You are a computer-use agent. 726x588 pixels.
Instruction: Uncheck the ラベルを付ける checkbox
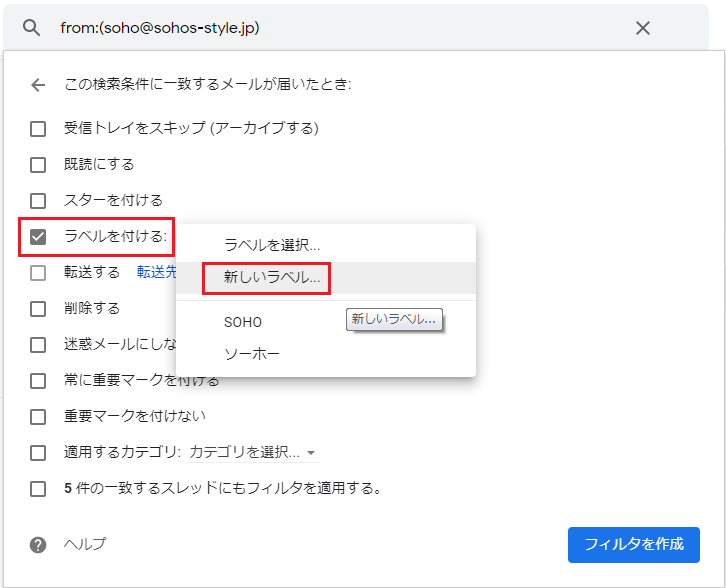click(38, 237)
